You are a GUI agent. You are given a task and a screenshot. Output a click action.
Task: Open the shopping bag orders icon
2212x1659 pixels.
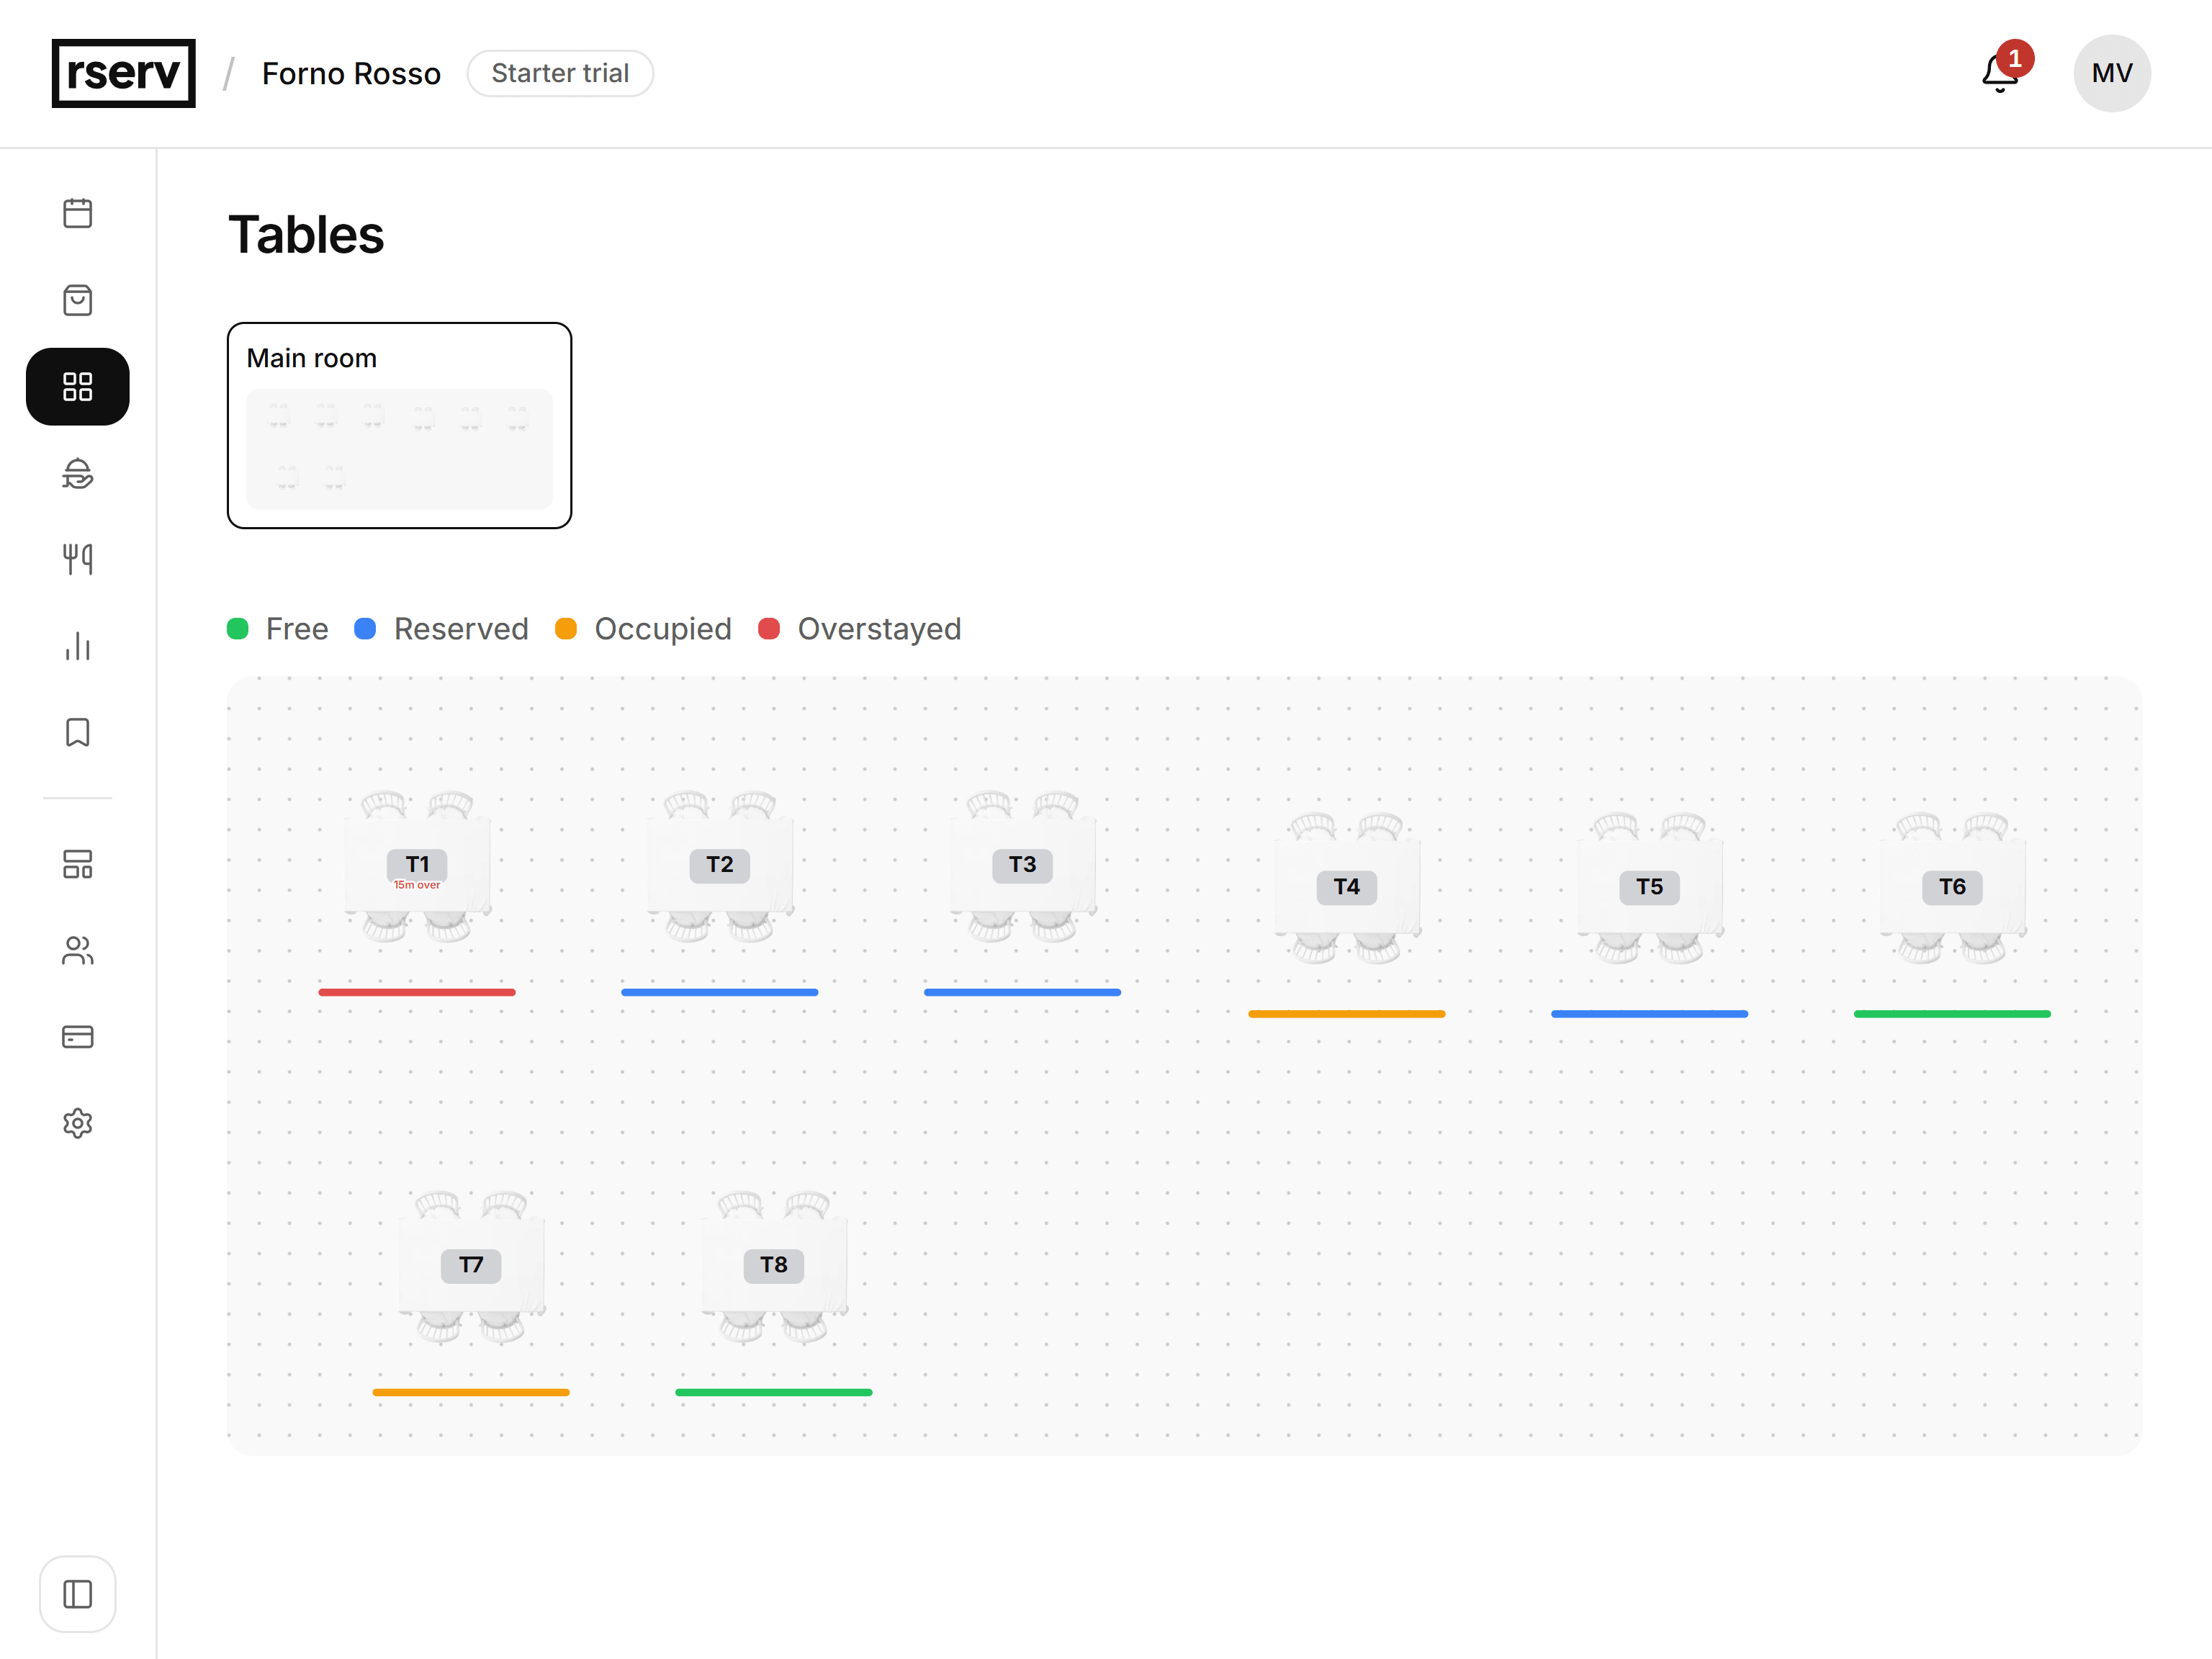click(77, 300)
